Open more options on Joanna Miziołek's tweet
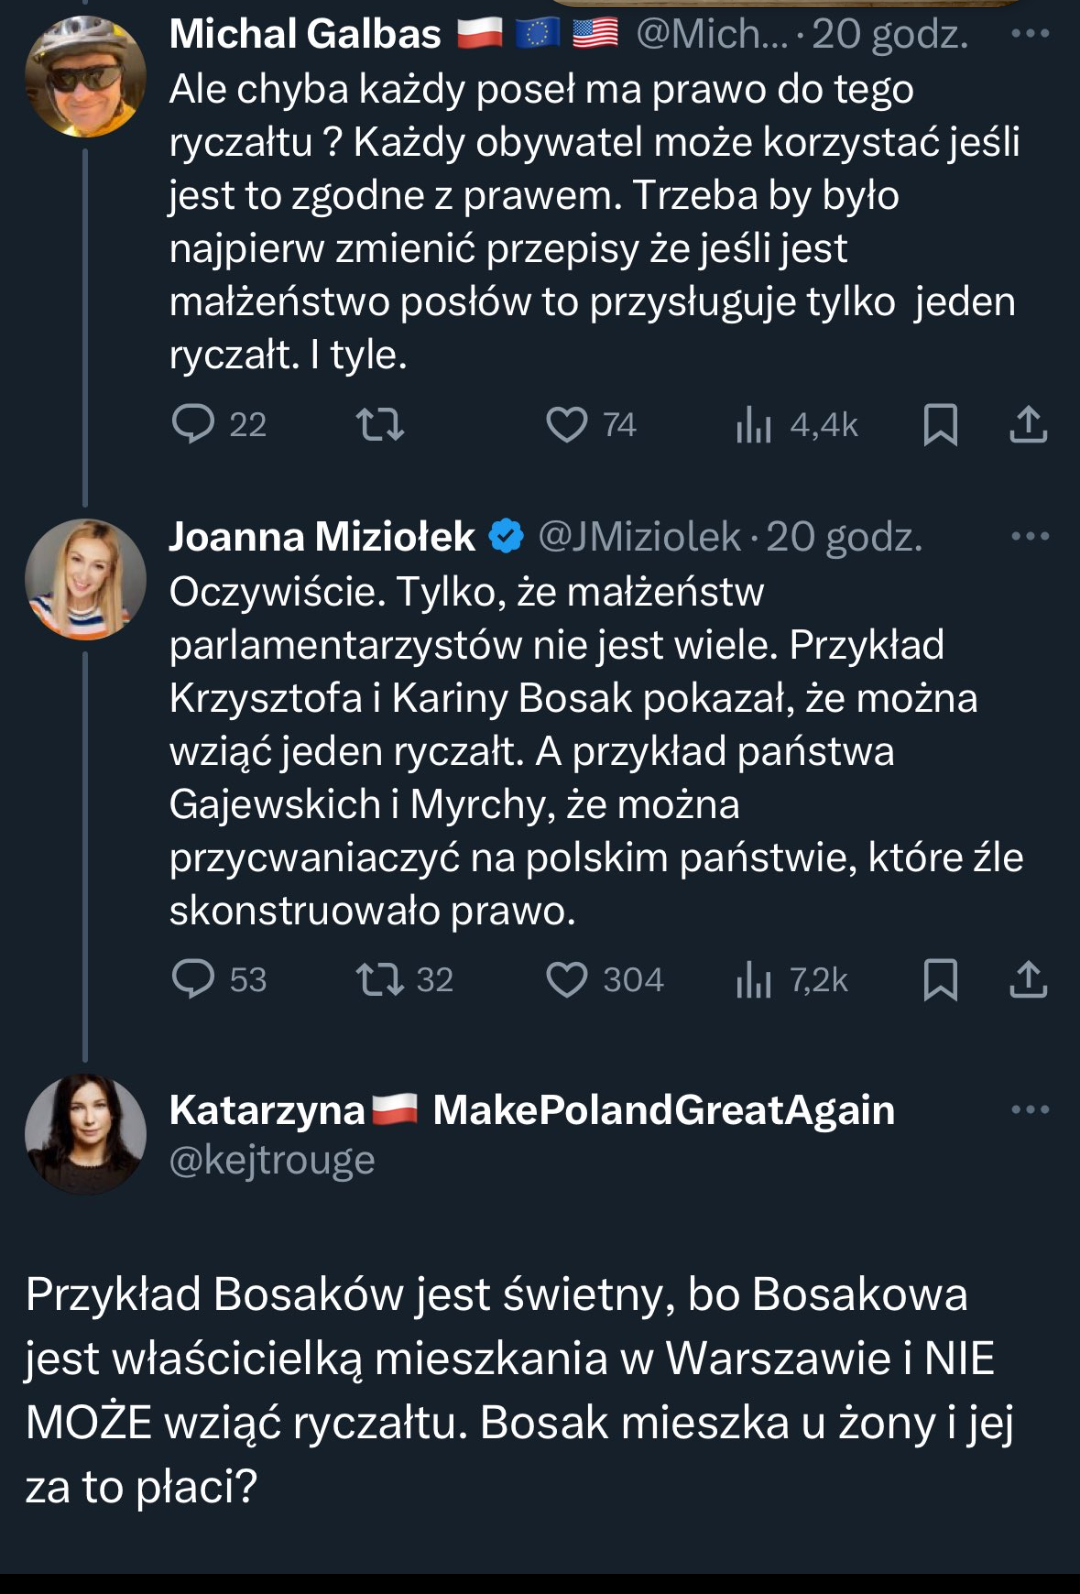This screenshot has height=1594, width=1080. click(x=1030, y=537)
